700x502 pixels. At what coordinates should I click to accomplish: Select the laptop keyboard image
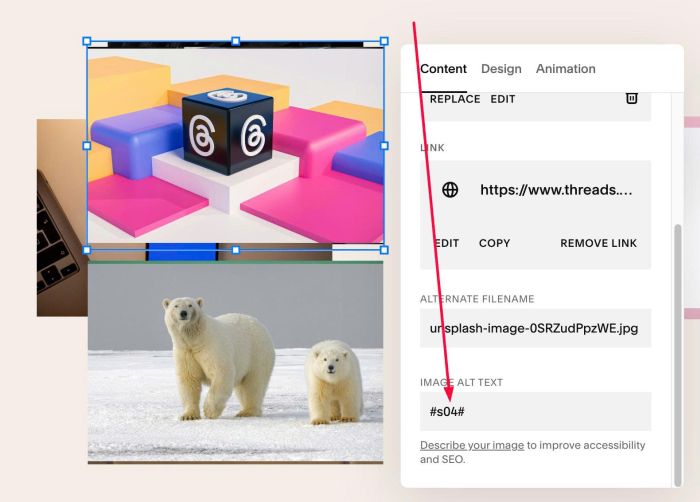(x=62, y=218)
